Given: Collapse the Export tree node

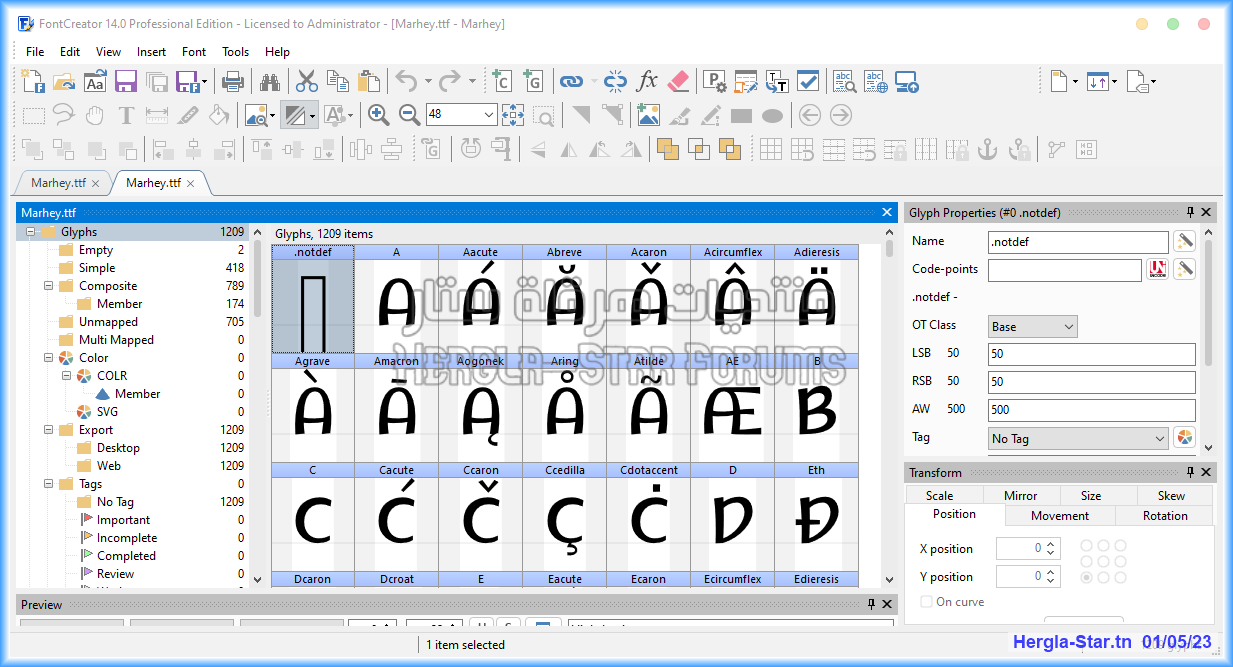Looking at the screenshot, I should [48, 430].
